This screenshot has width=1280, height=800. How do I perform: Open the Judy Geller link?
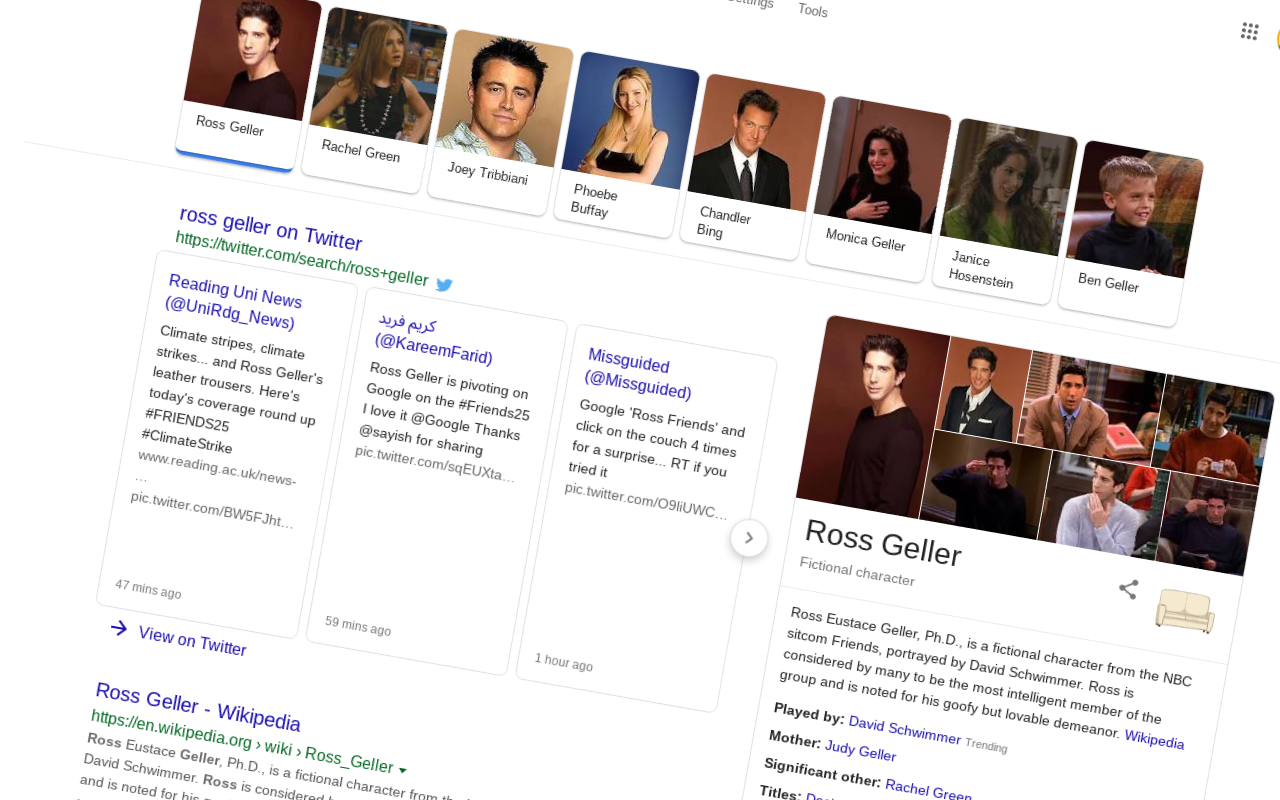click(860, 750)
